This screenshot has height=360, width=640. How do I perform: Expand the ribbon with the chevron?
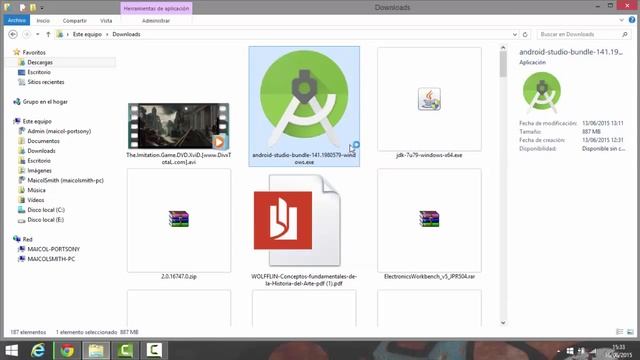pyautogui.click(x=622, y=20)
